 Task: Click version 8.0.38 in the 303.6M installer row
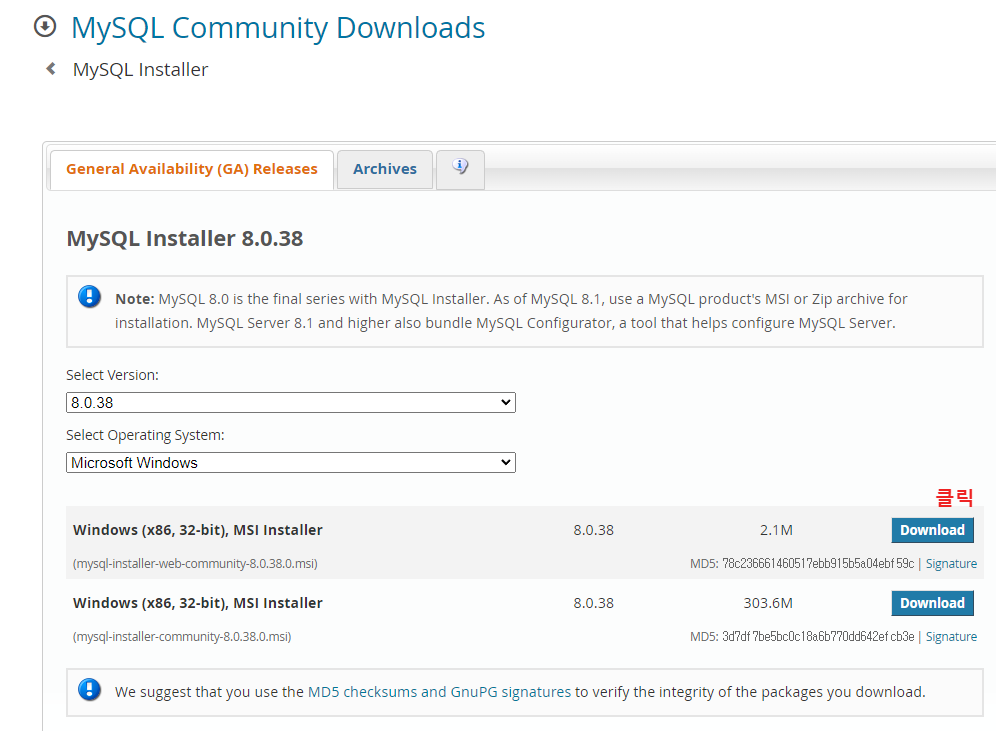594,603
